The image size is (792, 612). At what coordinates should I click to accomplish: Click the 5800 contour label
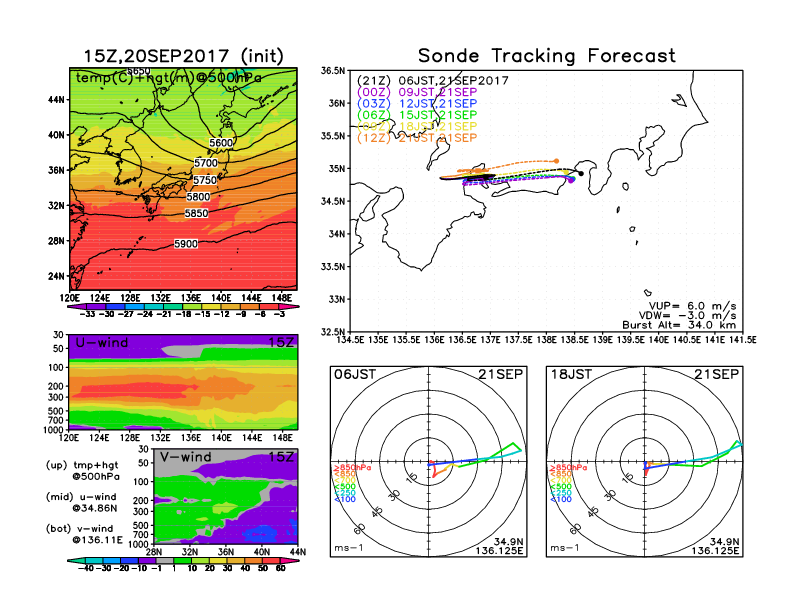pos(198,196)
